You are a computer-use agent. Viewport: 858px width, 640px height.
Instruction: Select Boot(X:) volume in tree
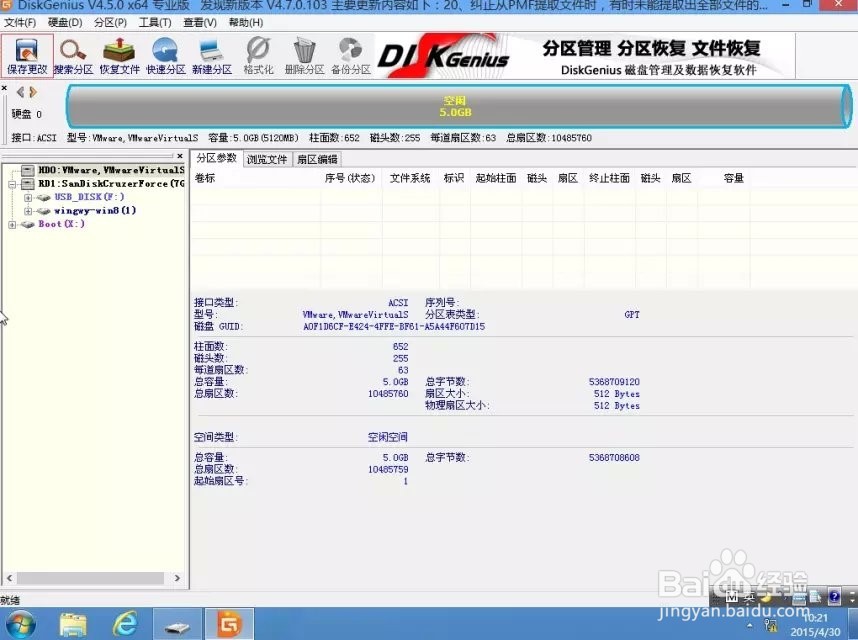coord(61,224)
